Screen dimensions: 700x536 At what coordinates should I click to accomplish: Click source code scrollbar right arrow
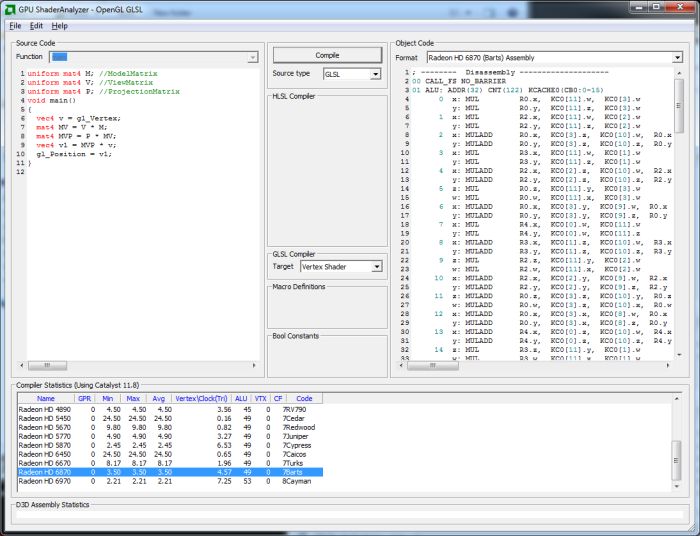tap(254, 366)
